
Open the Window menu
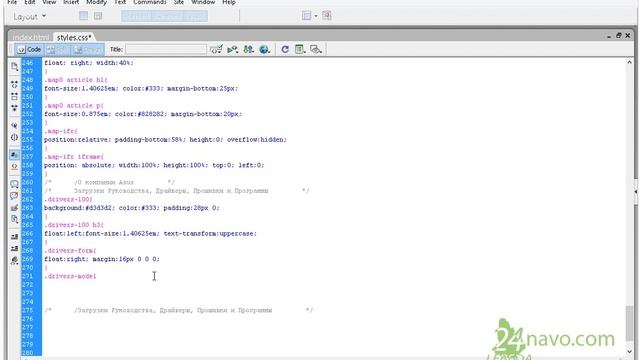tap(203, 2)
